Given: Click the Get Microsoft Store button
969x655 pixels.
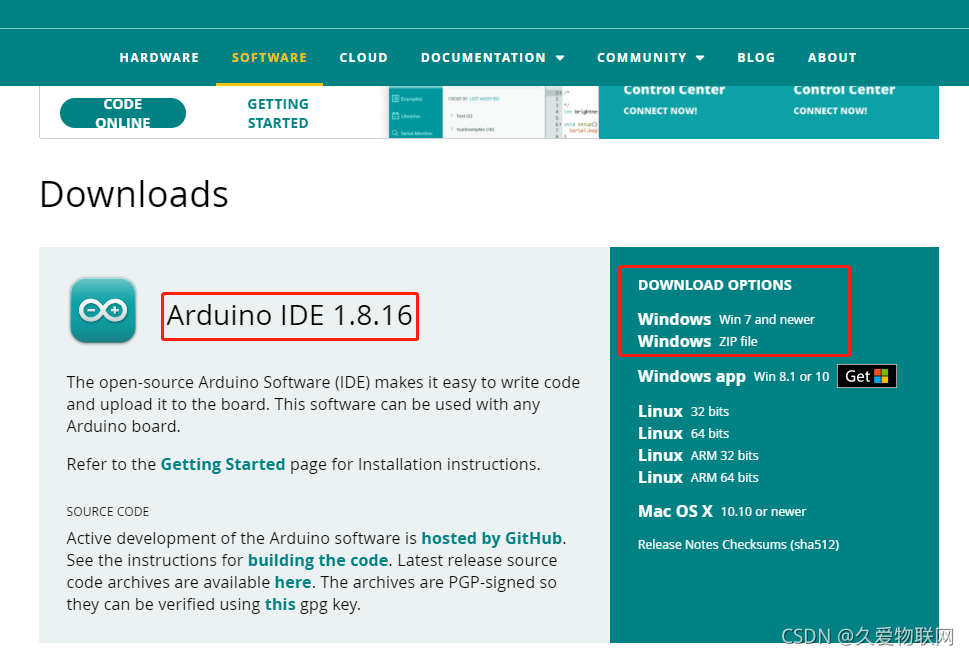Looking at the screenshot, I should click(866, 376).
